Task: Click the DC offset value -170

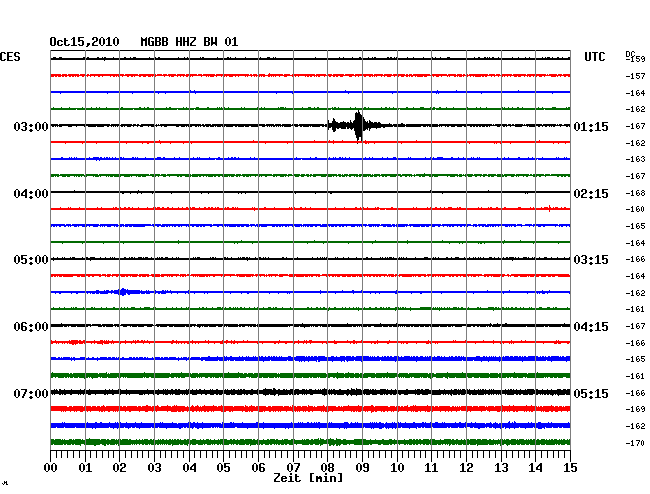Action: (x=635, y=443)
